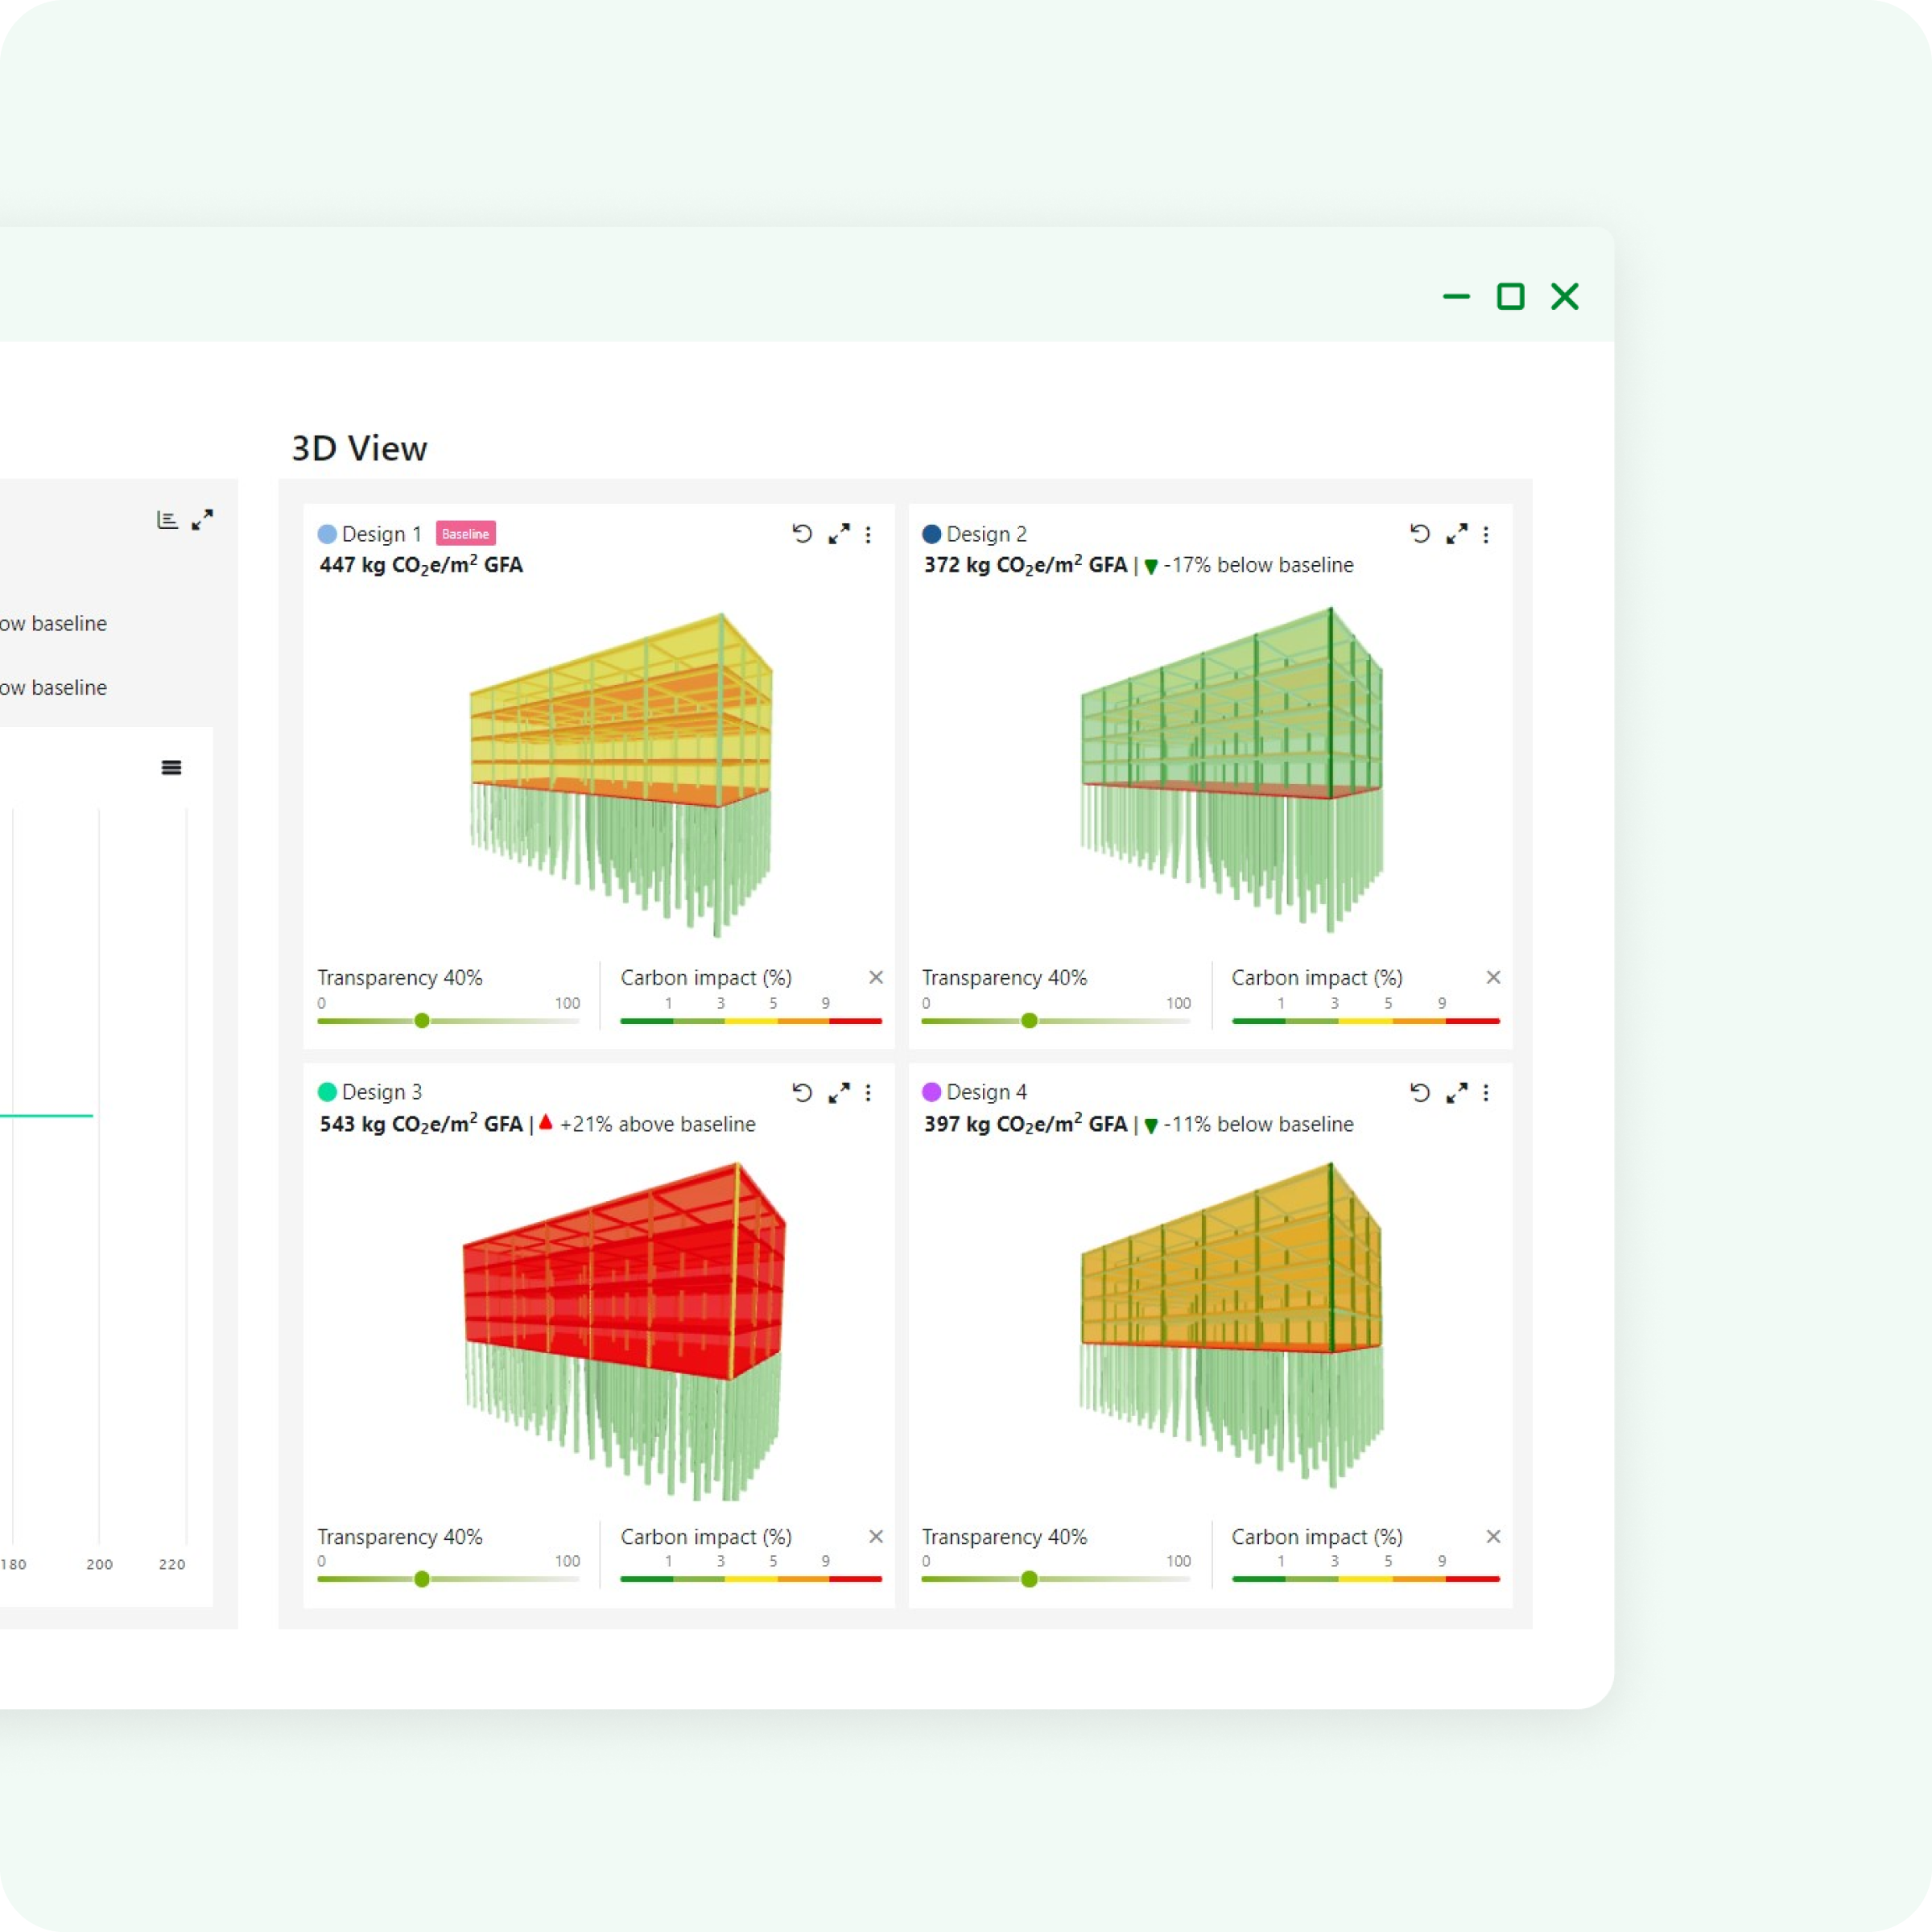The height and width of the screenshot is (1932, 1932).
Task: Click the '220' chart axis label
Action: point(172,1564)
